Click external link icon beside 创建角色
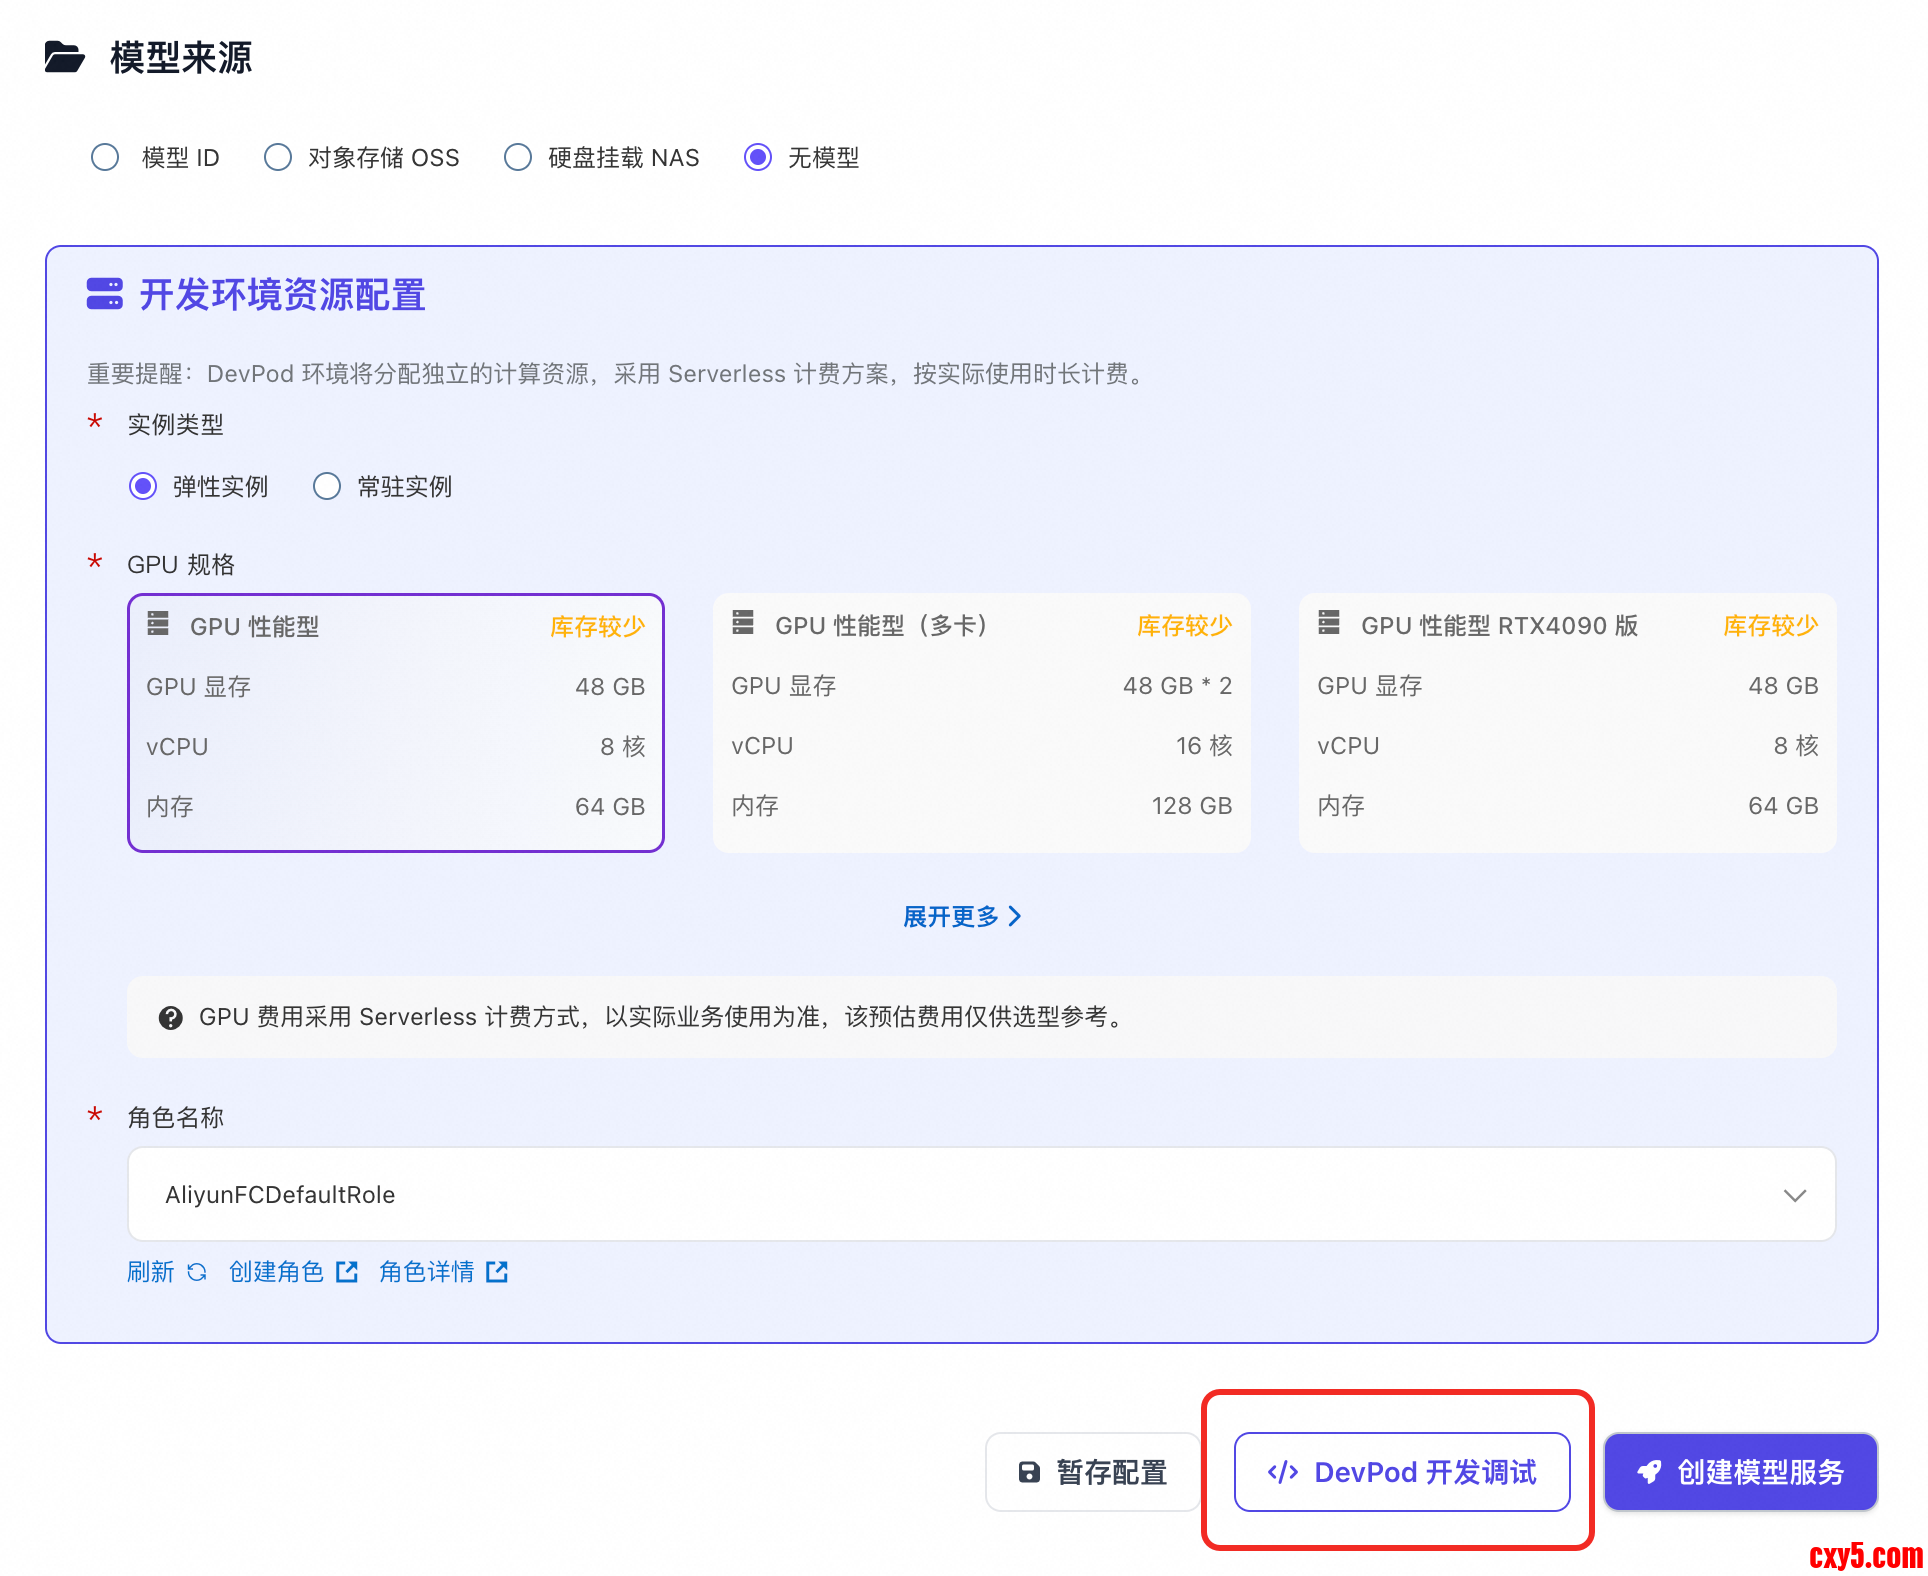 coord(347,1272)
